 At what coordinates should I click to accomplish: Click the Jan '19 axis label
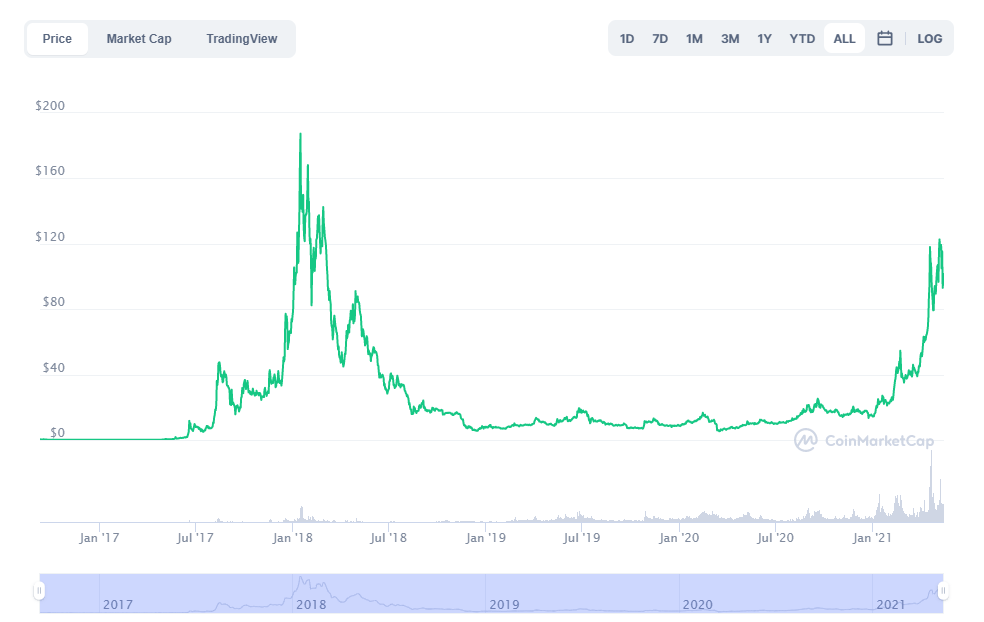486,538
